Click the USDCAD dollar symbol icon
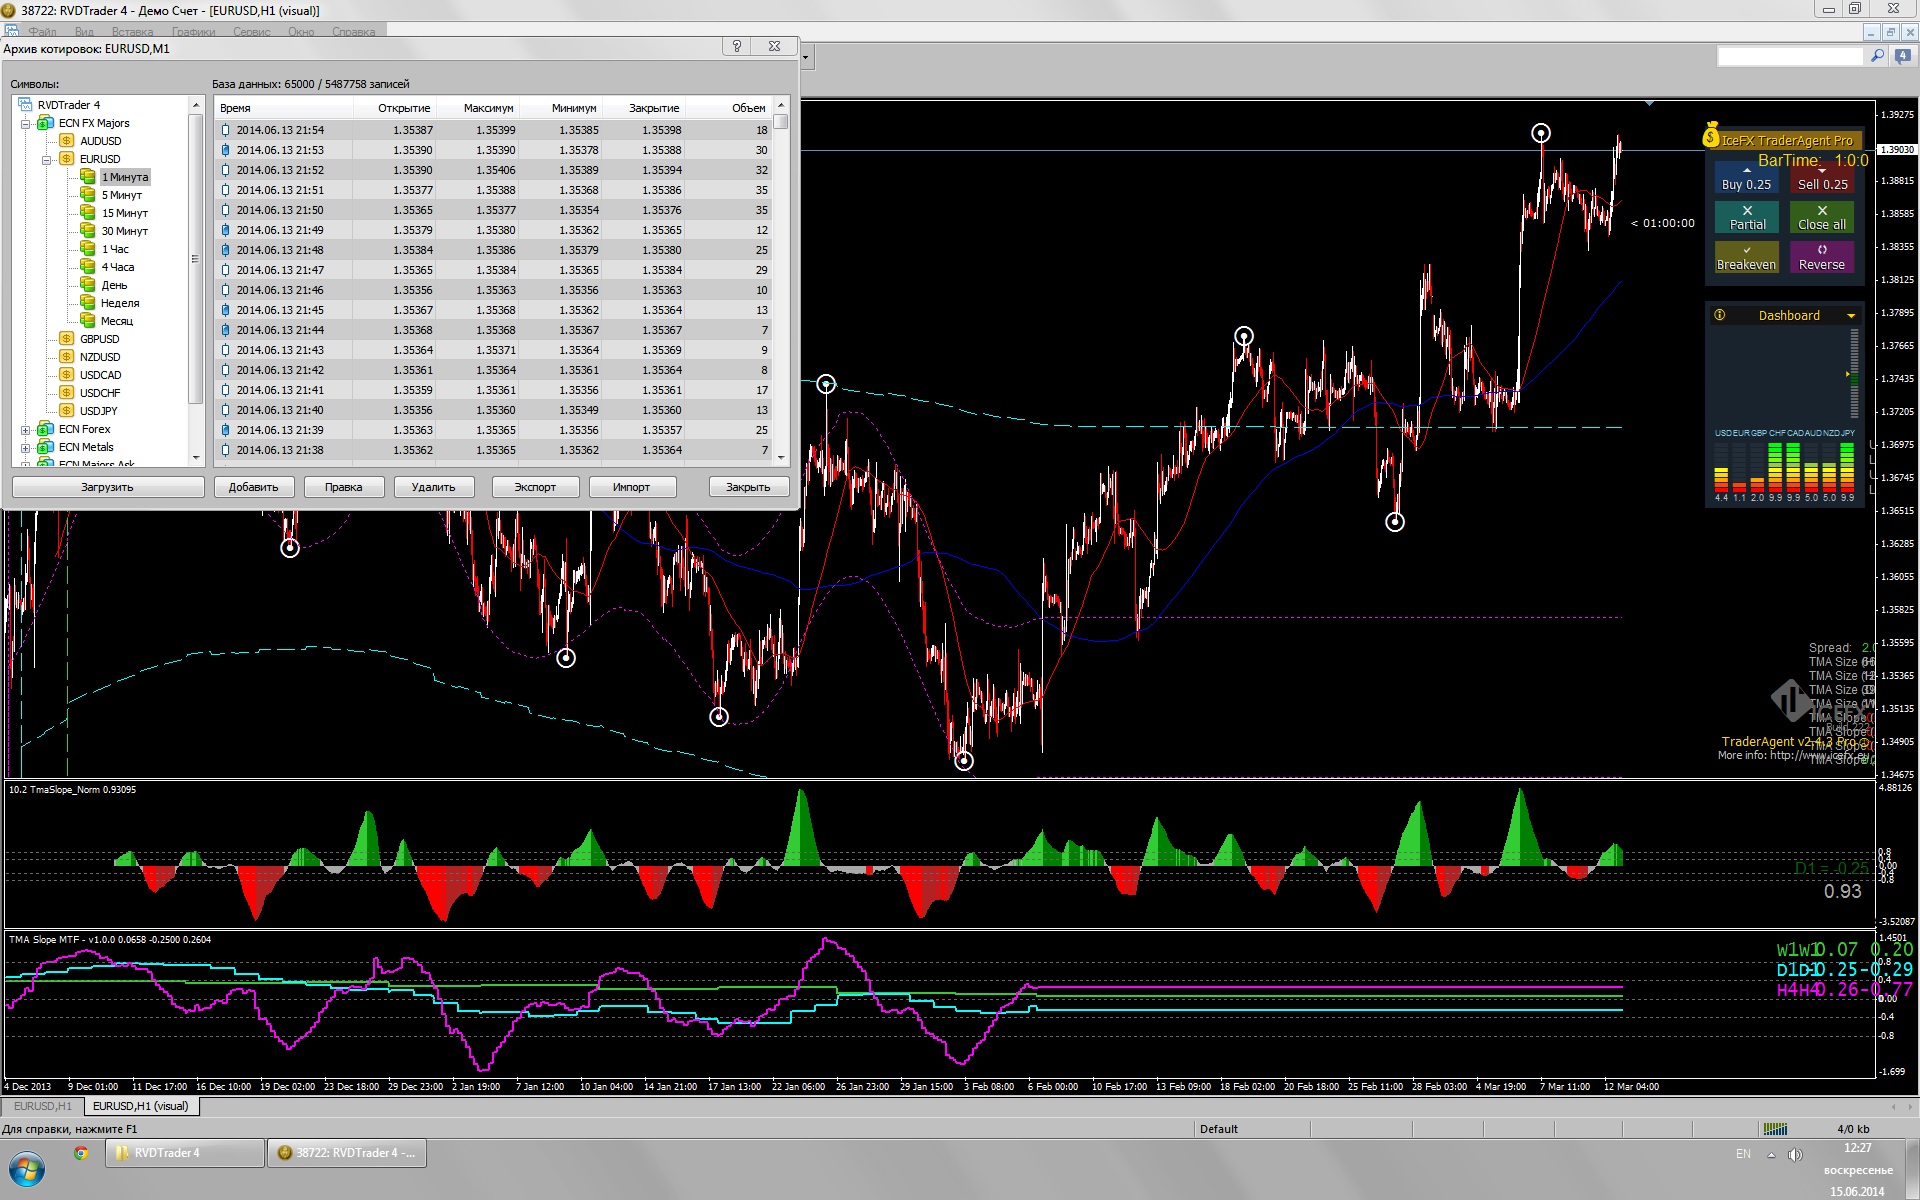1920x1200 pixels. (x=67, y=375)
